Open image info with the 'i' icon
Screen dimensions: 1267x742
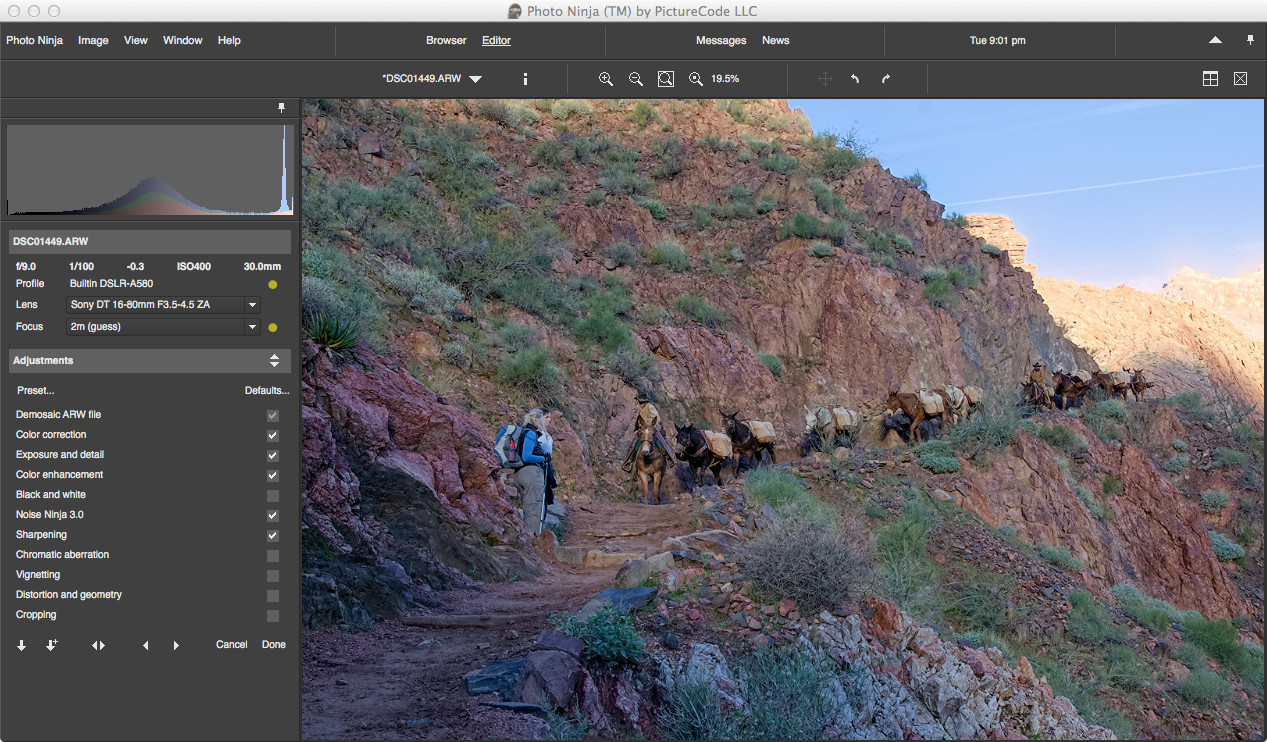tap(525, 79)
